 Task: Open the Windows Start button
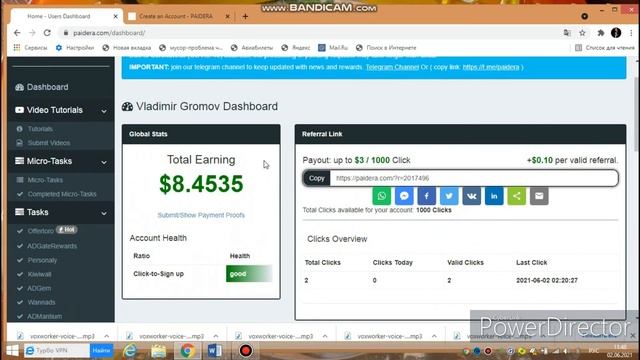pyautogui.click(x=12, y=351)
